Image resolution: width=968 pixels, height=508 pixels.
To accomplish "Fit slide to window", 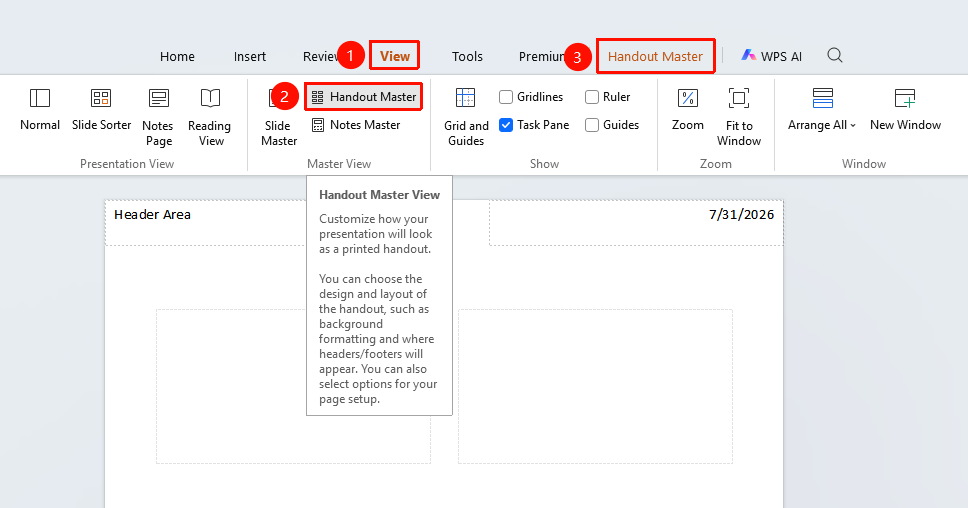I will pos(739,117).
